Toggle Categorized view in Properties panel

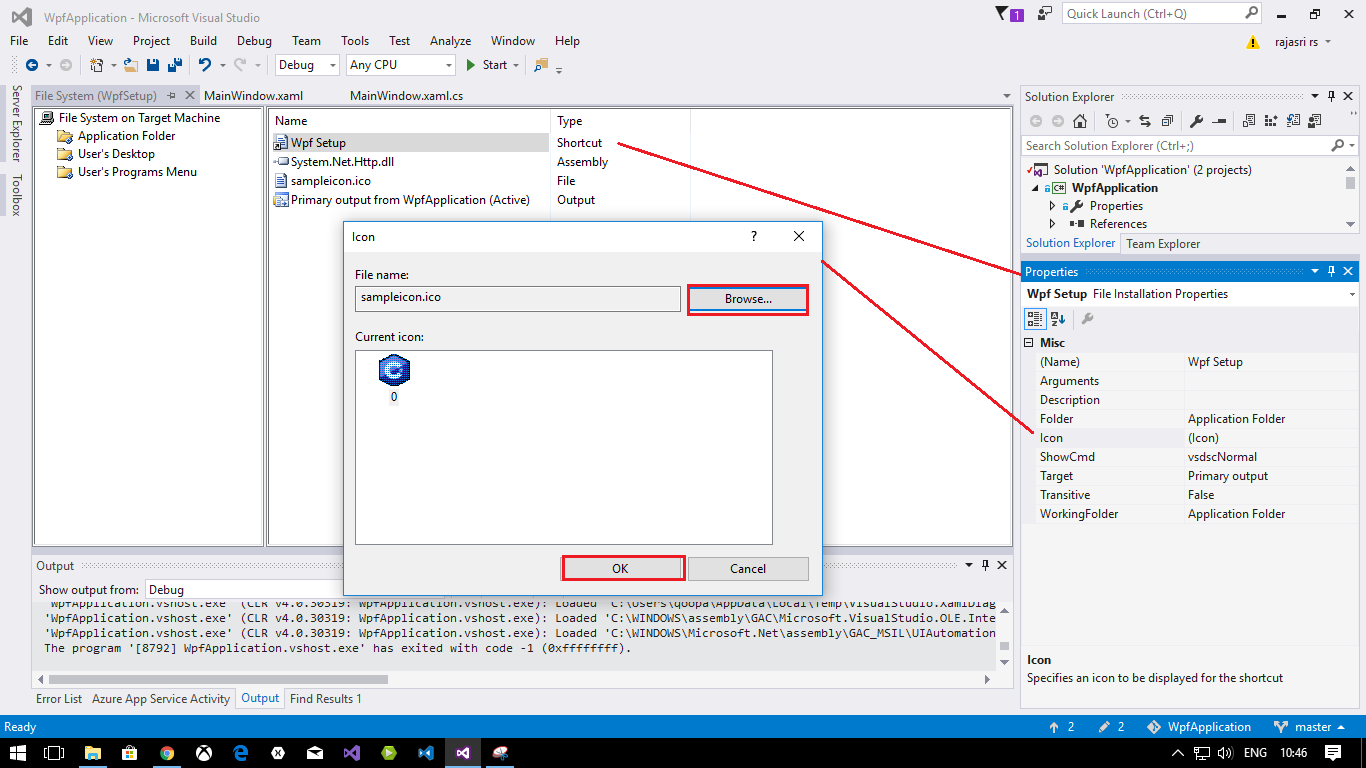[1035, 319]
